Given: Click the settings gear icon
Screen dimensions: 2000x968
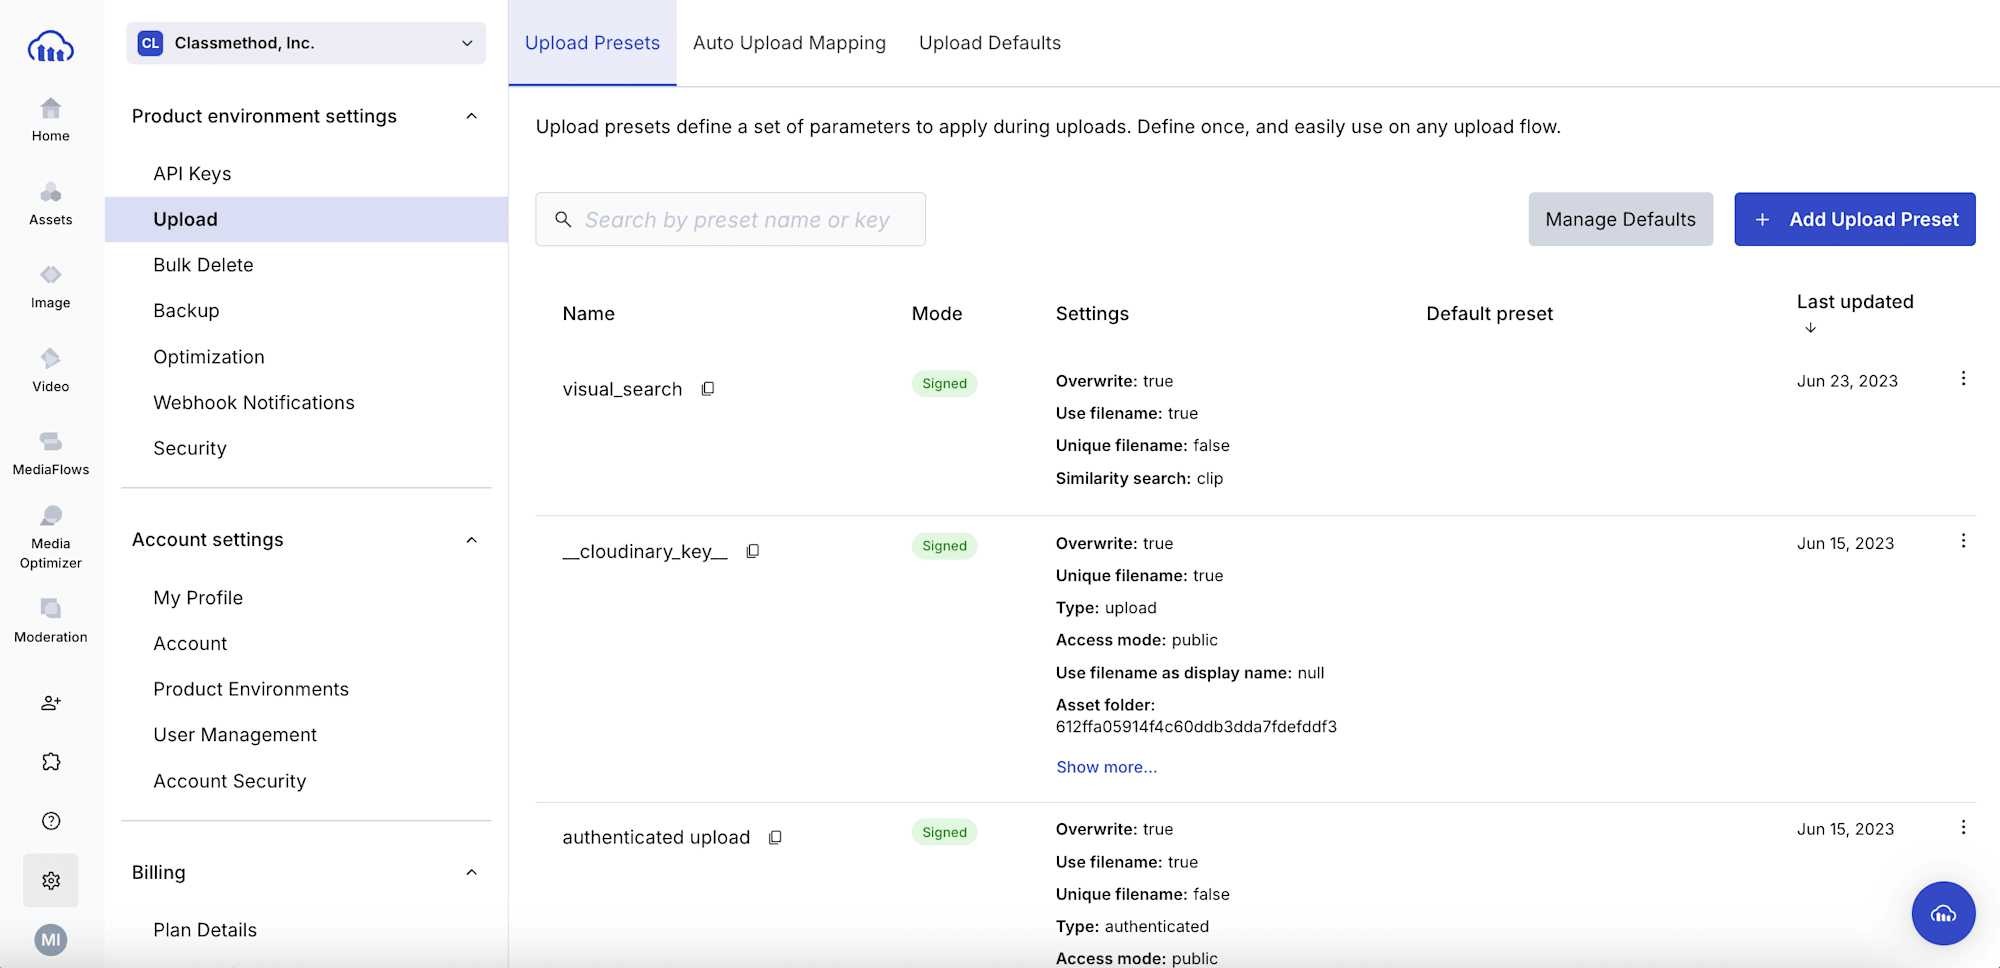Looking at the screenshot, I should point(51,880).
